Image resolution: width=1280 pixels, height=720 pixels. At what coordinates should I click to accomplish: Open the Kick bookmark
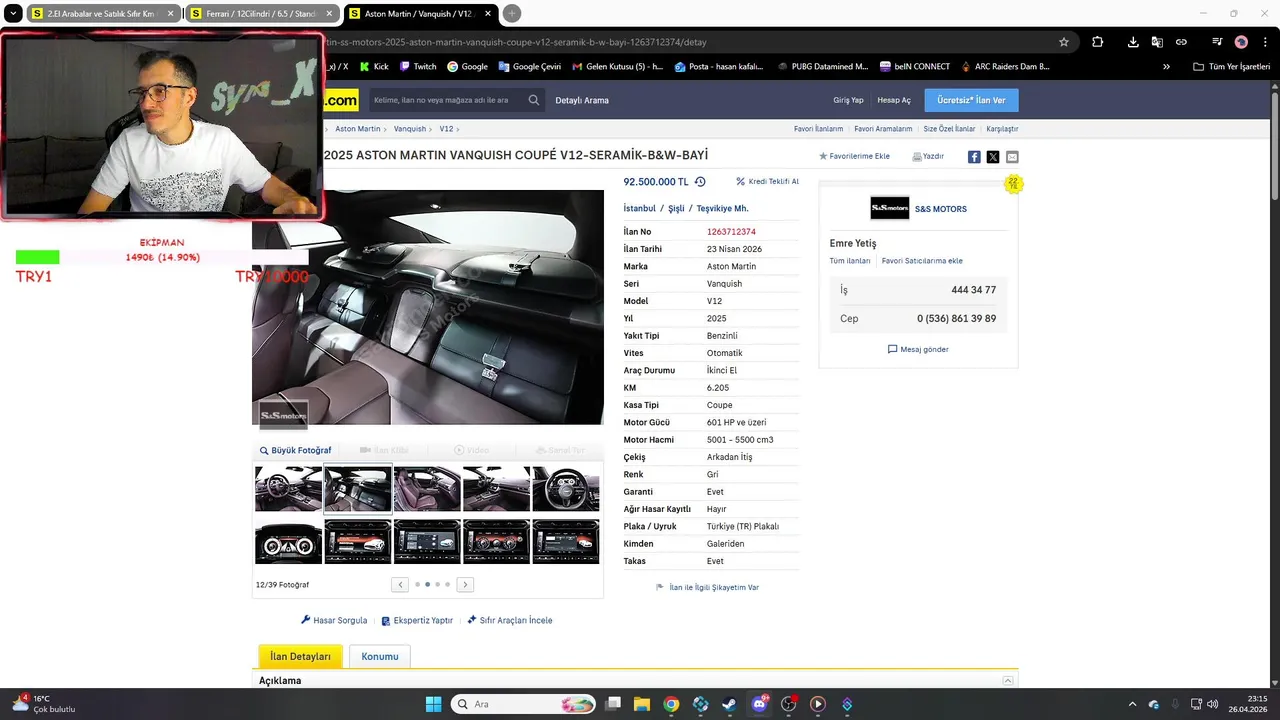point(374,67)
